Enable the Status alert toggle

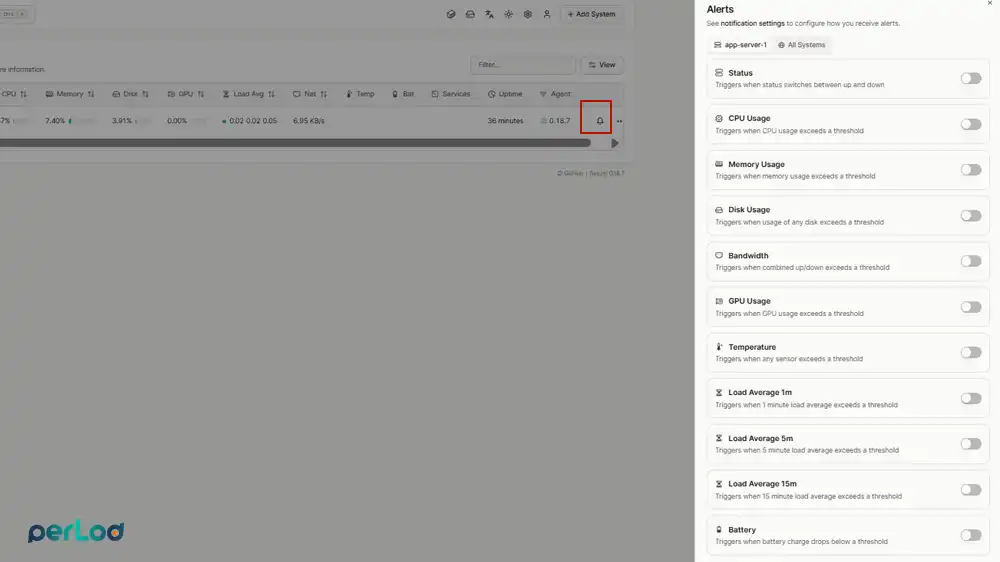(x=971, y=78)
